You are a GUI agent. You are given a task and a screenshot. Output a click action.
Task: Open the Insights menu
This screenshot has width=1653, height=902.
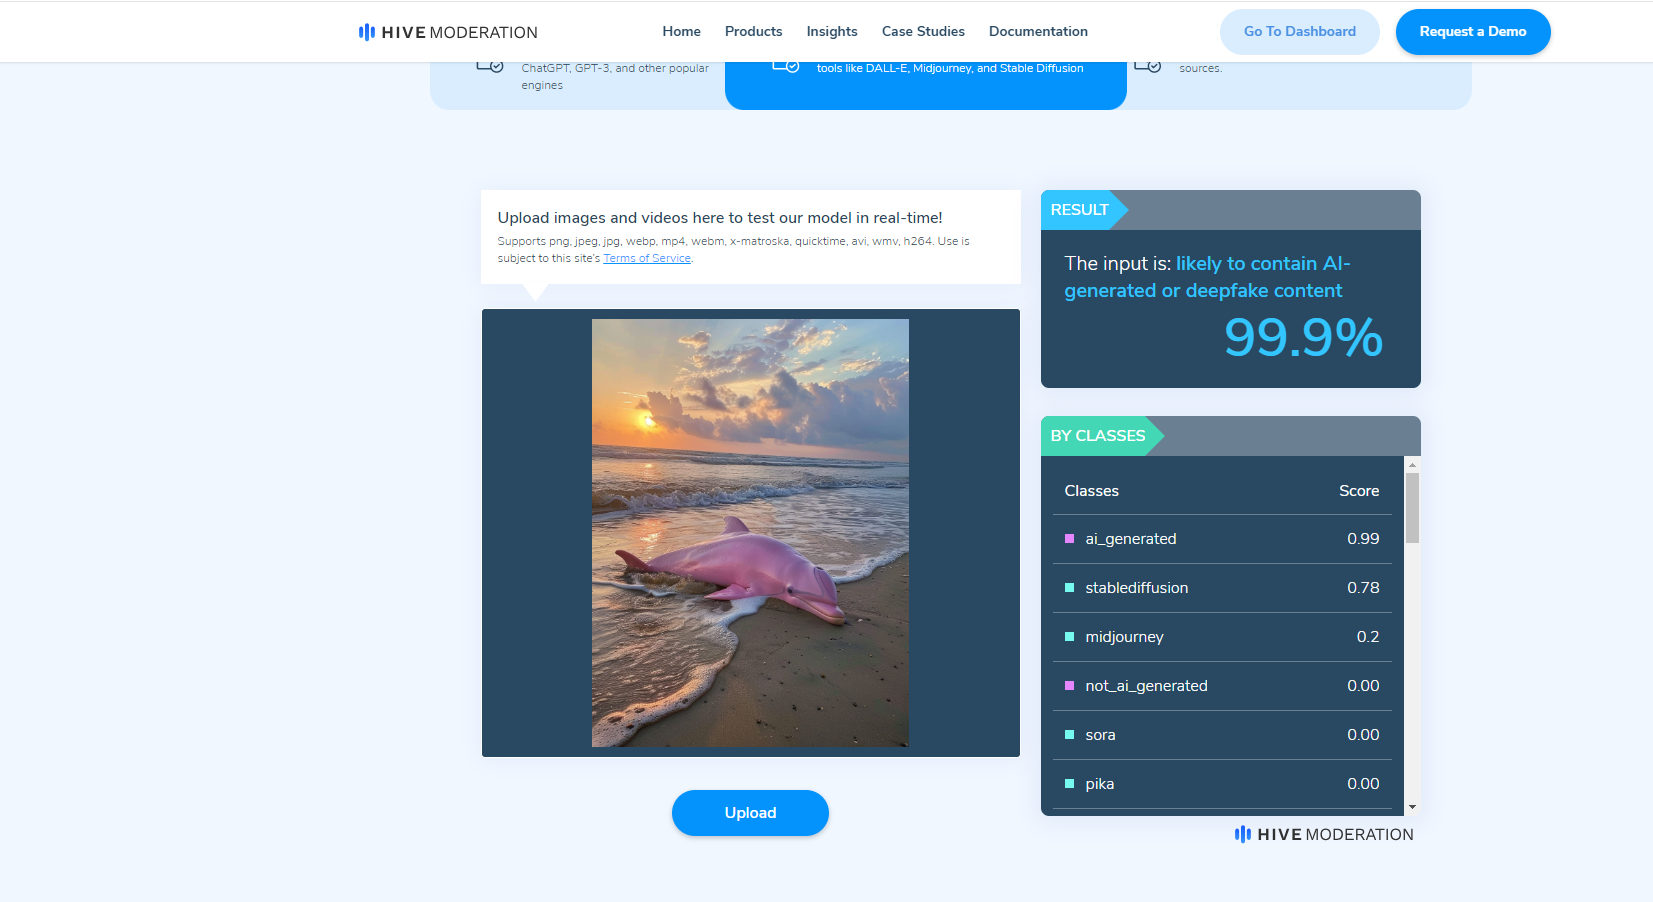coord(831,32)
